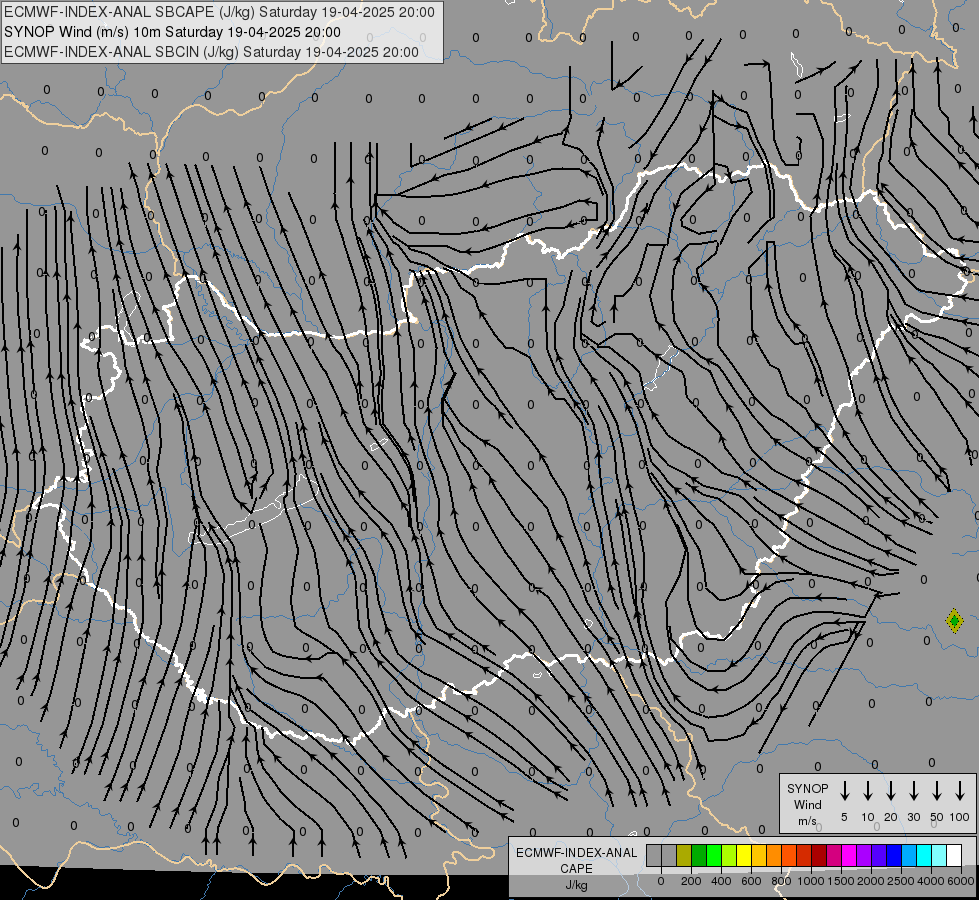Click the wind legend arrow above 10
This screenshot has width=979, height=900.
pyautogui.click(x=868, y=791)
